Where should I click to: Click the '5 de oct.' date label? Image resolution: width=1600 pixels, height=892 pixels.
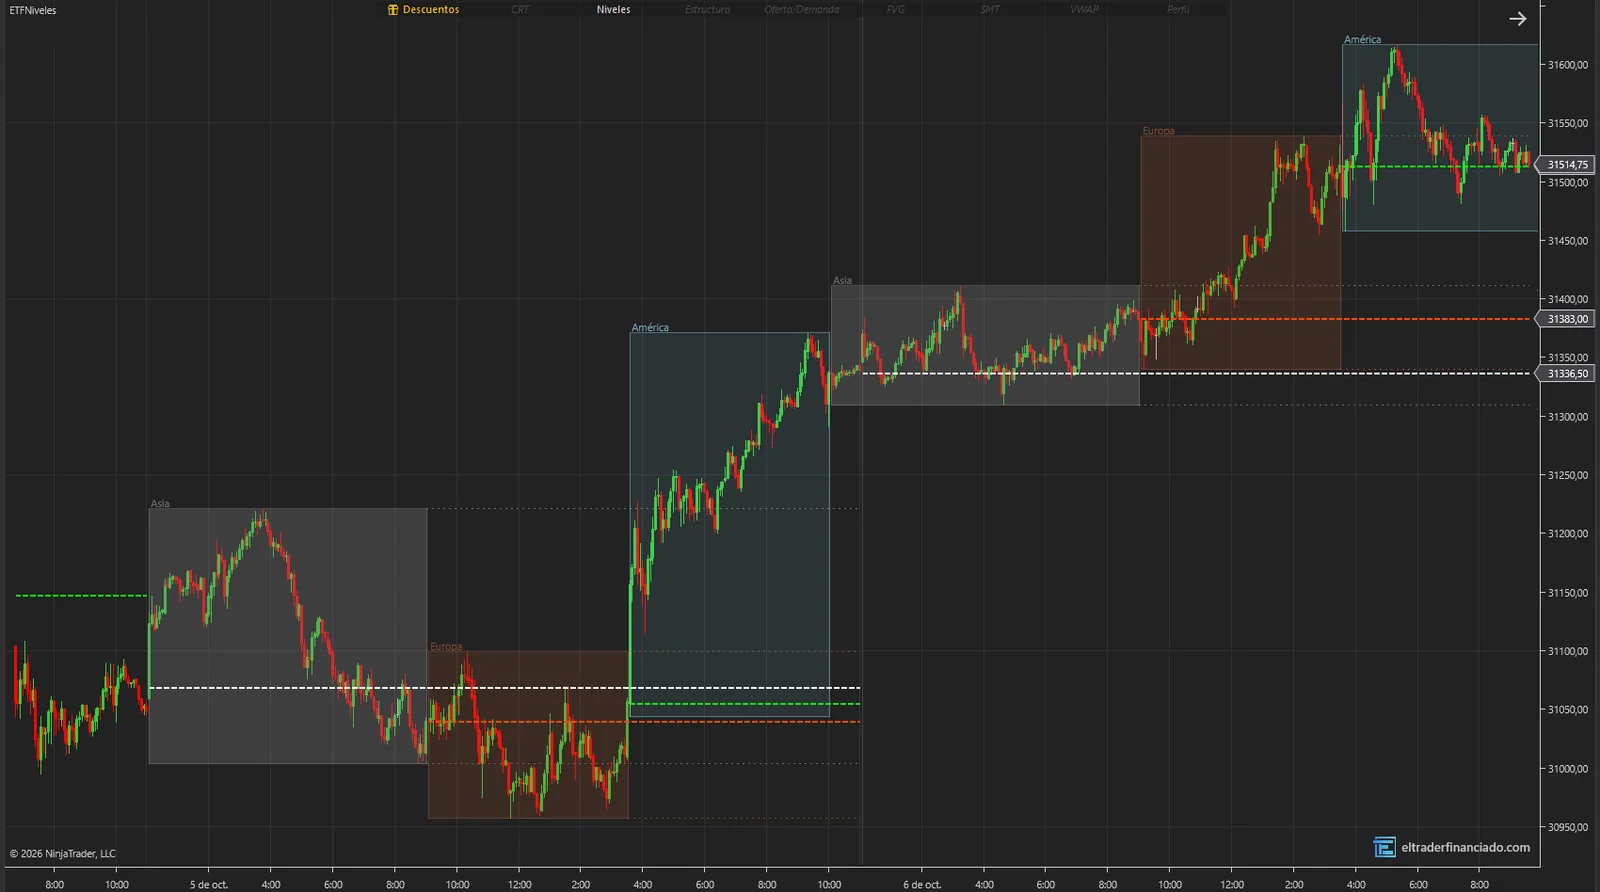209,885
